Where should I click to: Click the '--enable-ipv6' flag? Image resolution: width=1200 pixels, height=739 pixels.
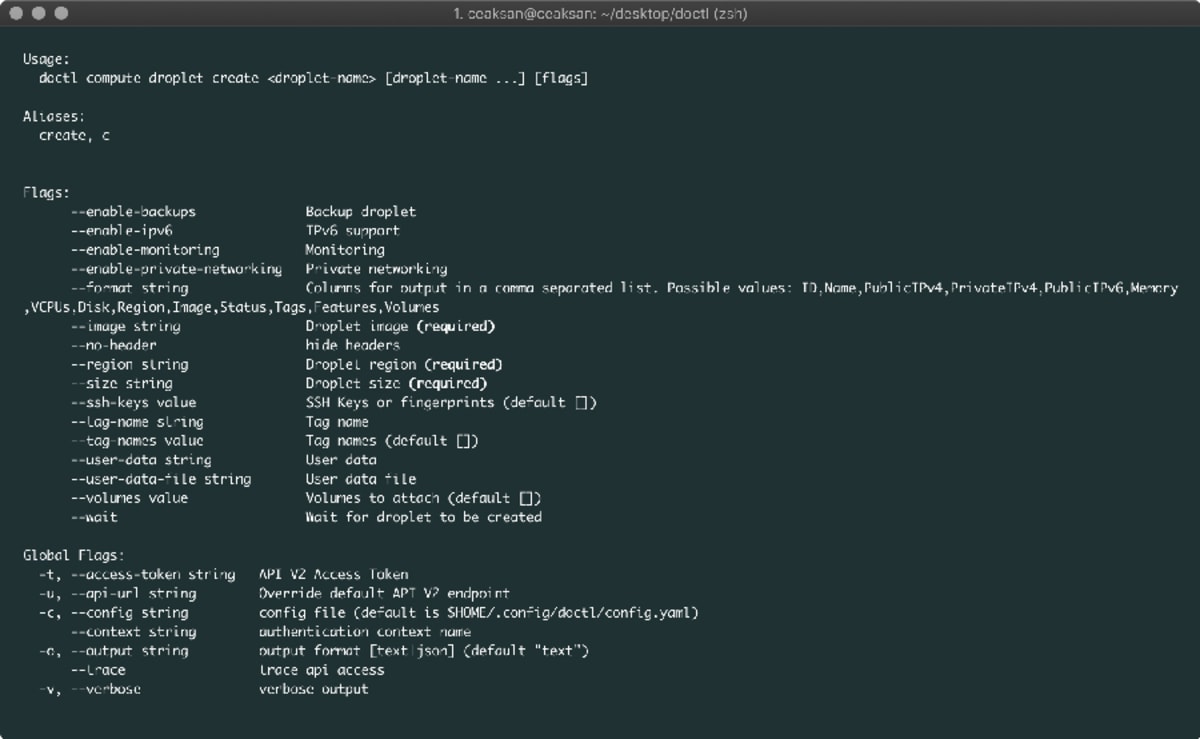pos(121,231)
